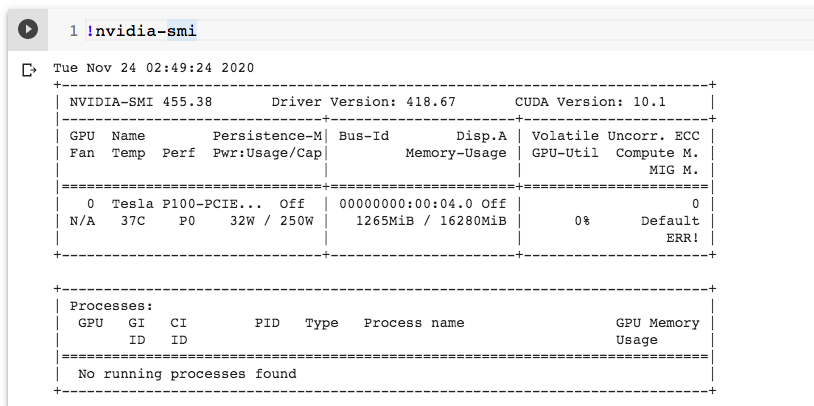
Task: Click the Tue Nov 24 timestamp line
Action: pyautogui.click(x=153, y=68)
